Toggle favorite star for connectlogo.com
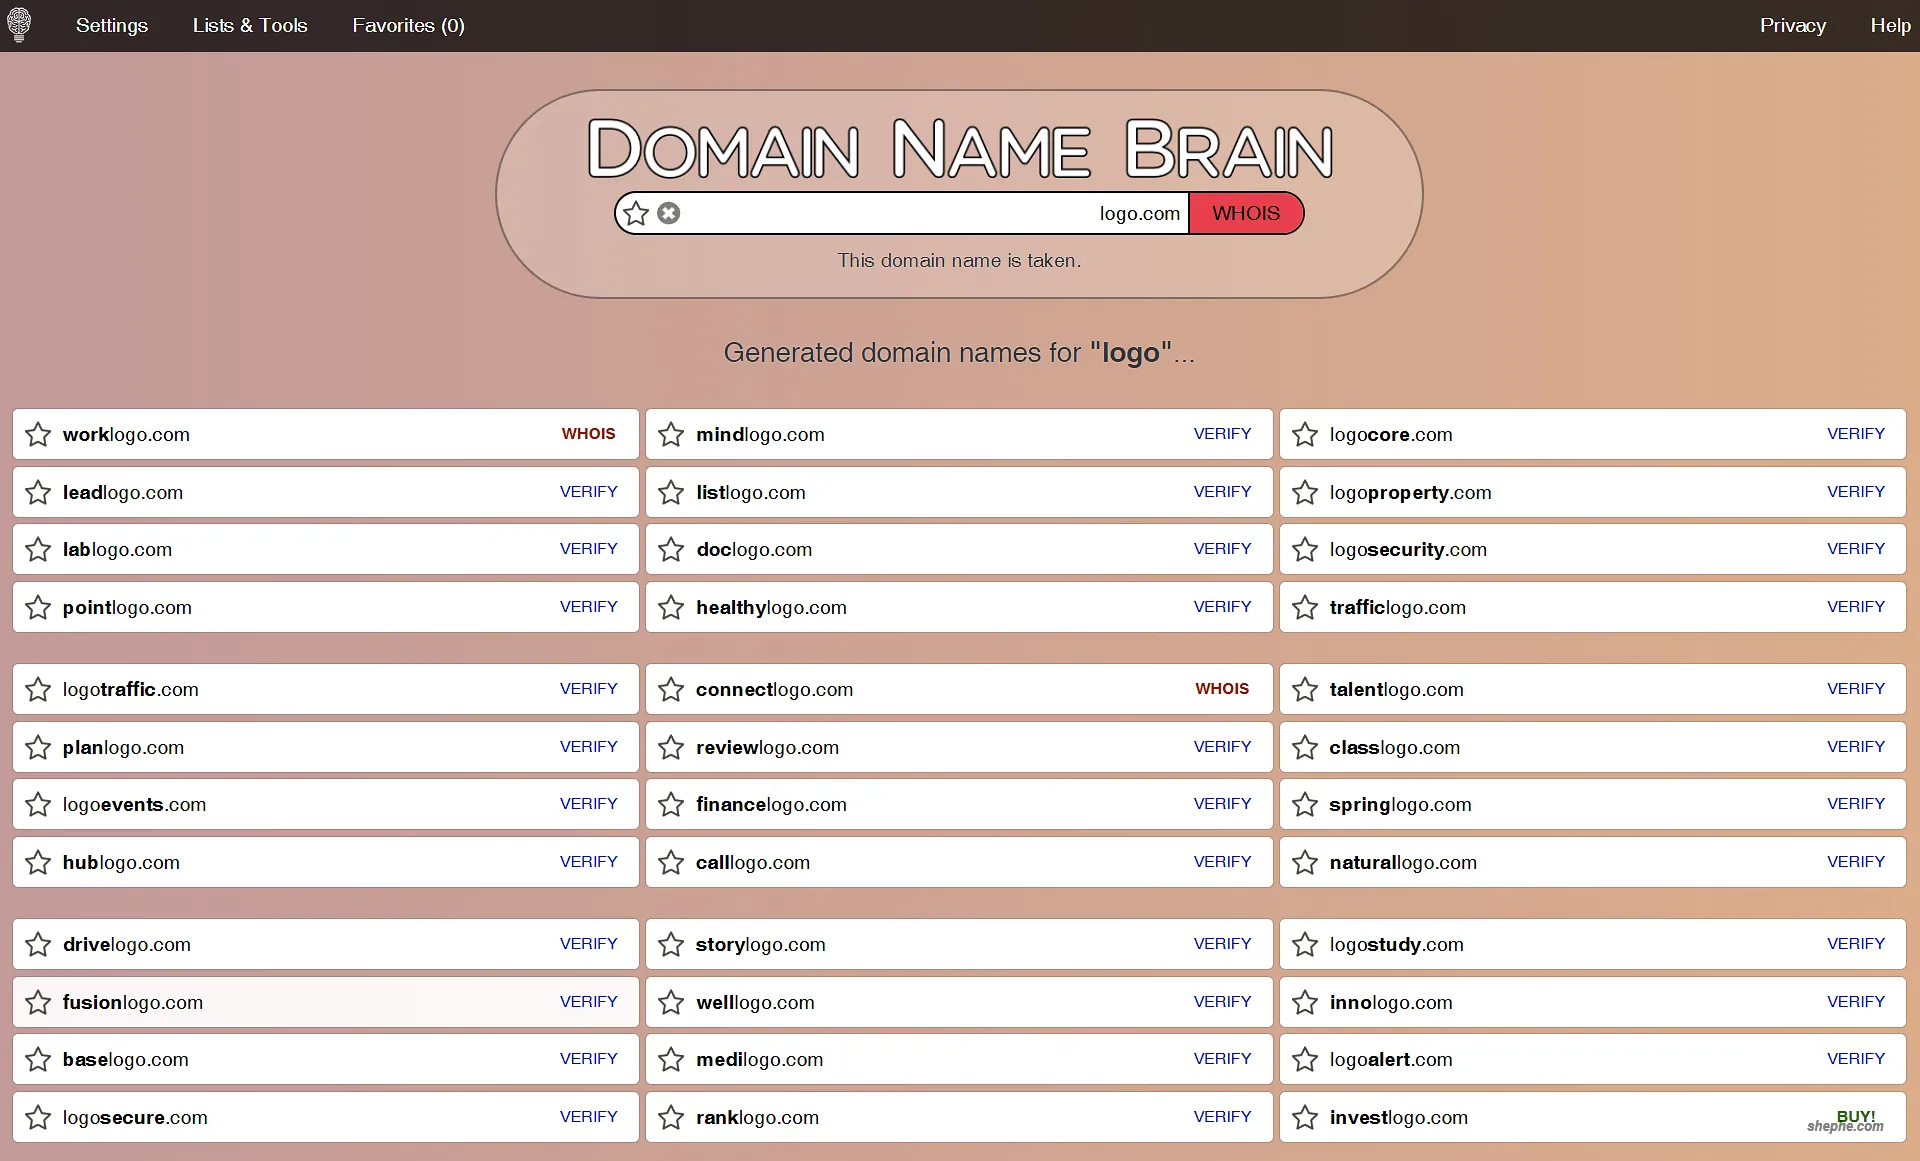1920x1161 pixels. [671, 689]
